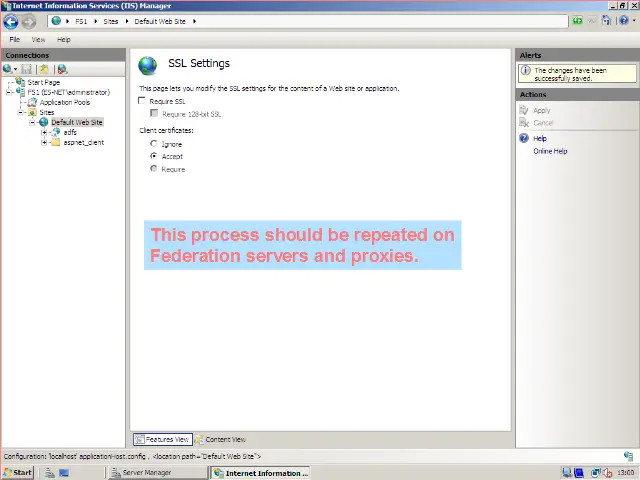Click the blue Help question-mark icon in Actions
The height and width of the screenshot is (480, 640).
coord(524,138)
